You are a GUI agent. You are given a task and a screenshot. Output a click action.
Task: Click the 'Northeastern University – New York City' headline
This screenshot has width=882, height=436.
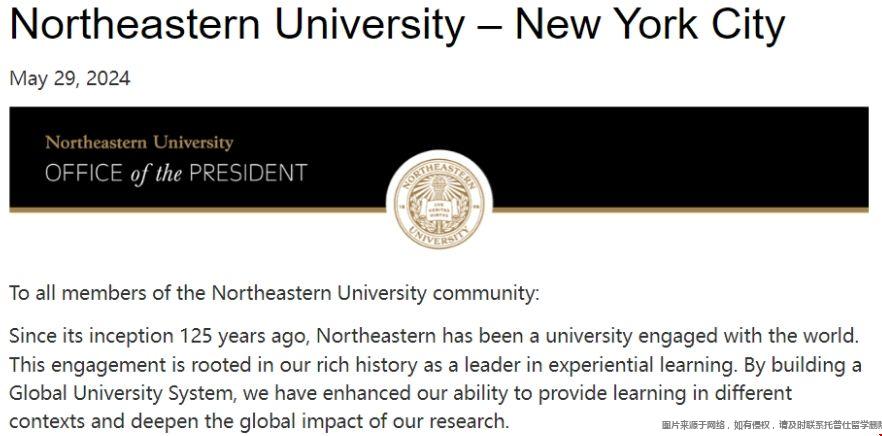(397, 24)
